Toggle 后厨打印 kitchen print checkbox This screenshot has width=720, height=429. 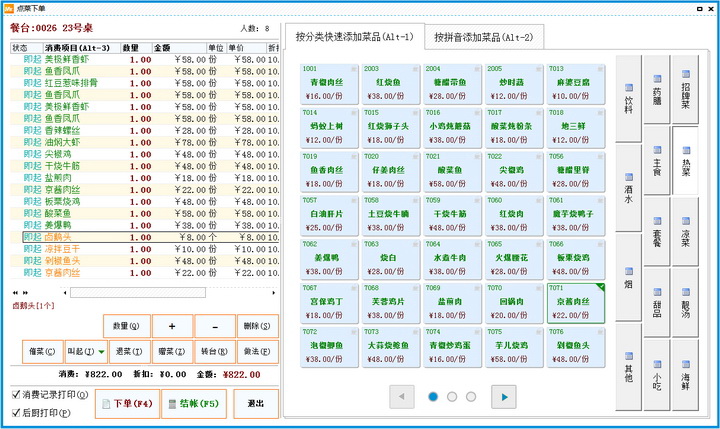[x=15, y=411]
